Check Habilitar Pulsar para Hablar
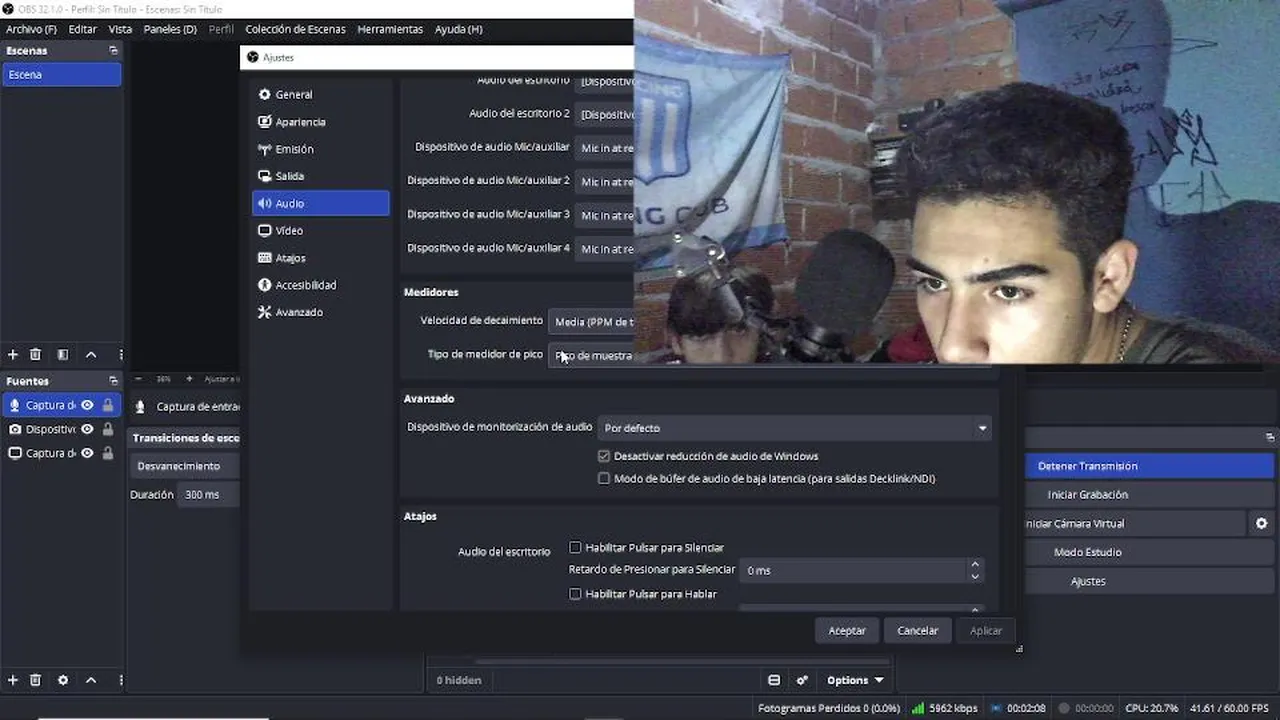 coord(575,594)
